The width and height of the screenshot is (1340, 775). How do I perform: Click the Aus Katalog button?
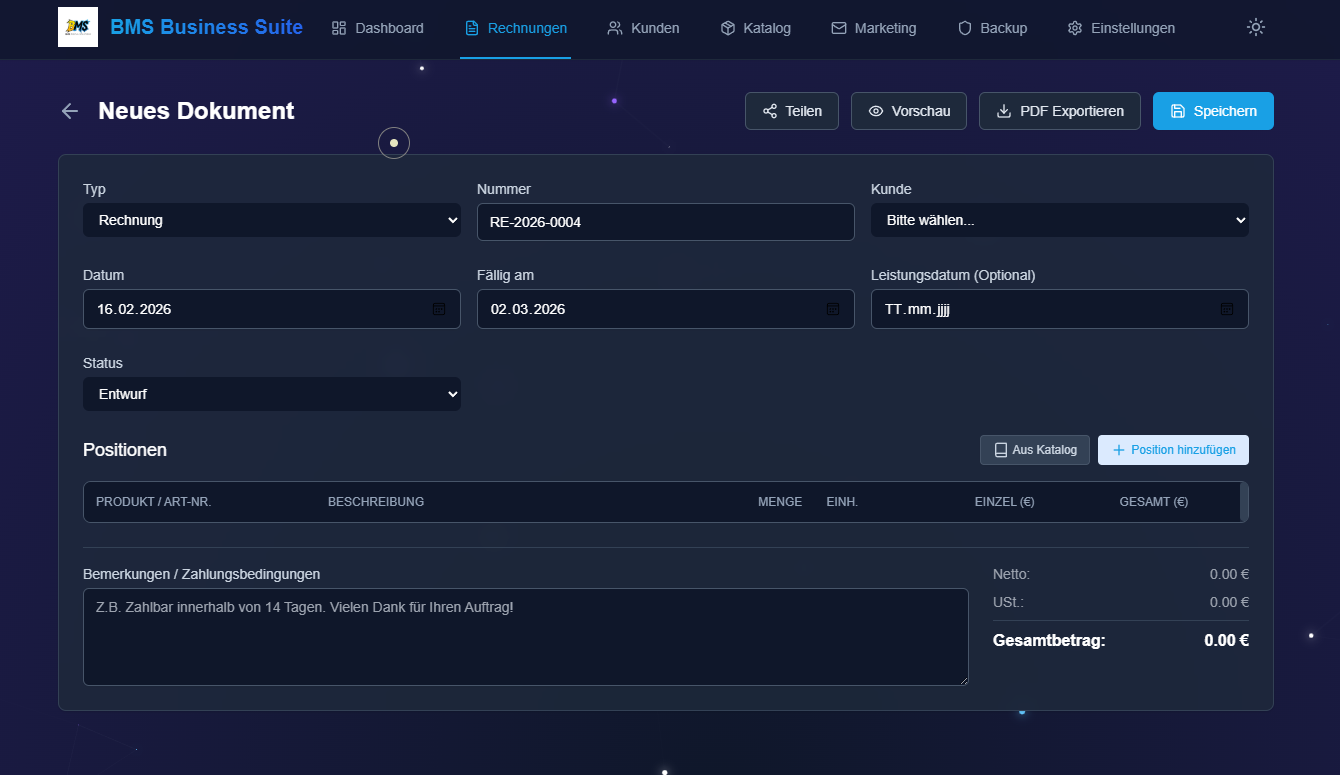click(1034, 450)
